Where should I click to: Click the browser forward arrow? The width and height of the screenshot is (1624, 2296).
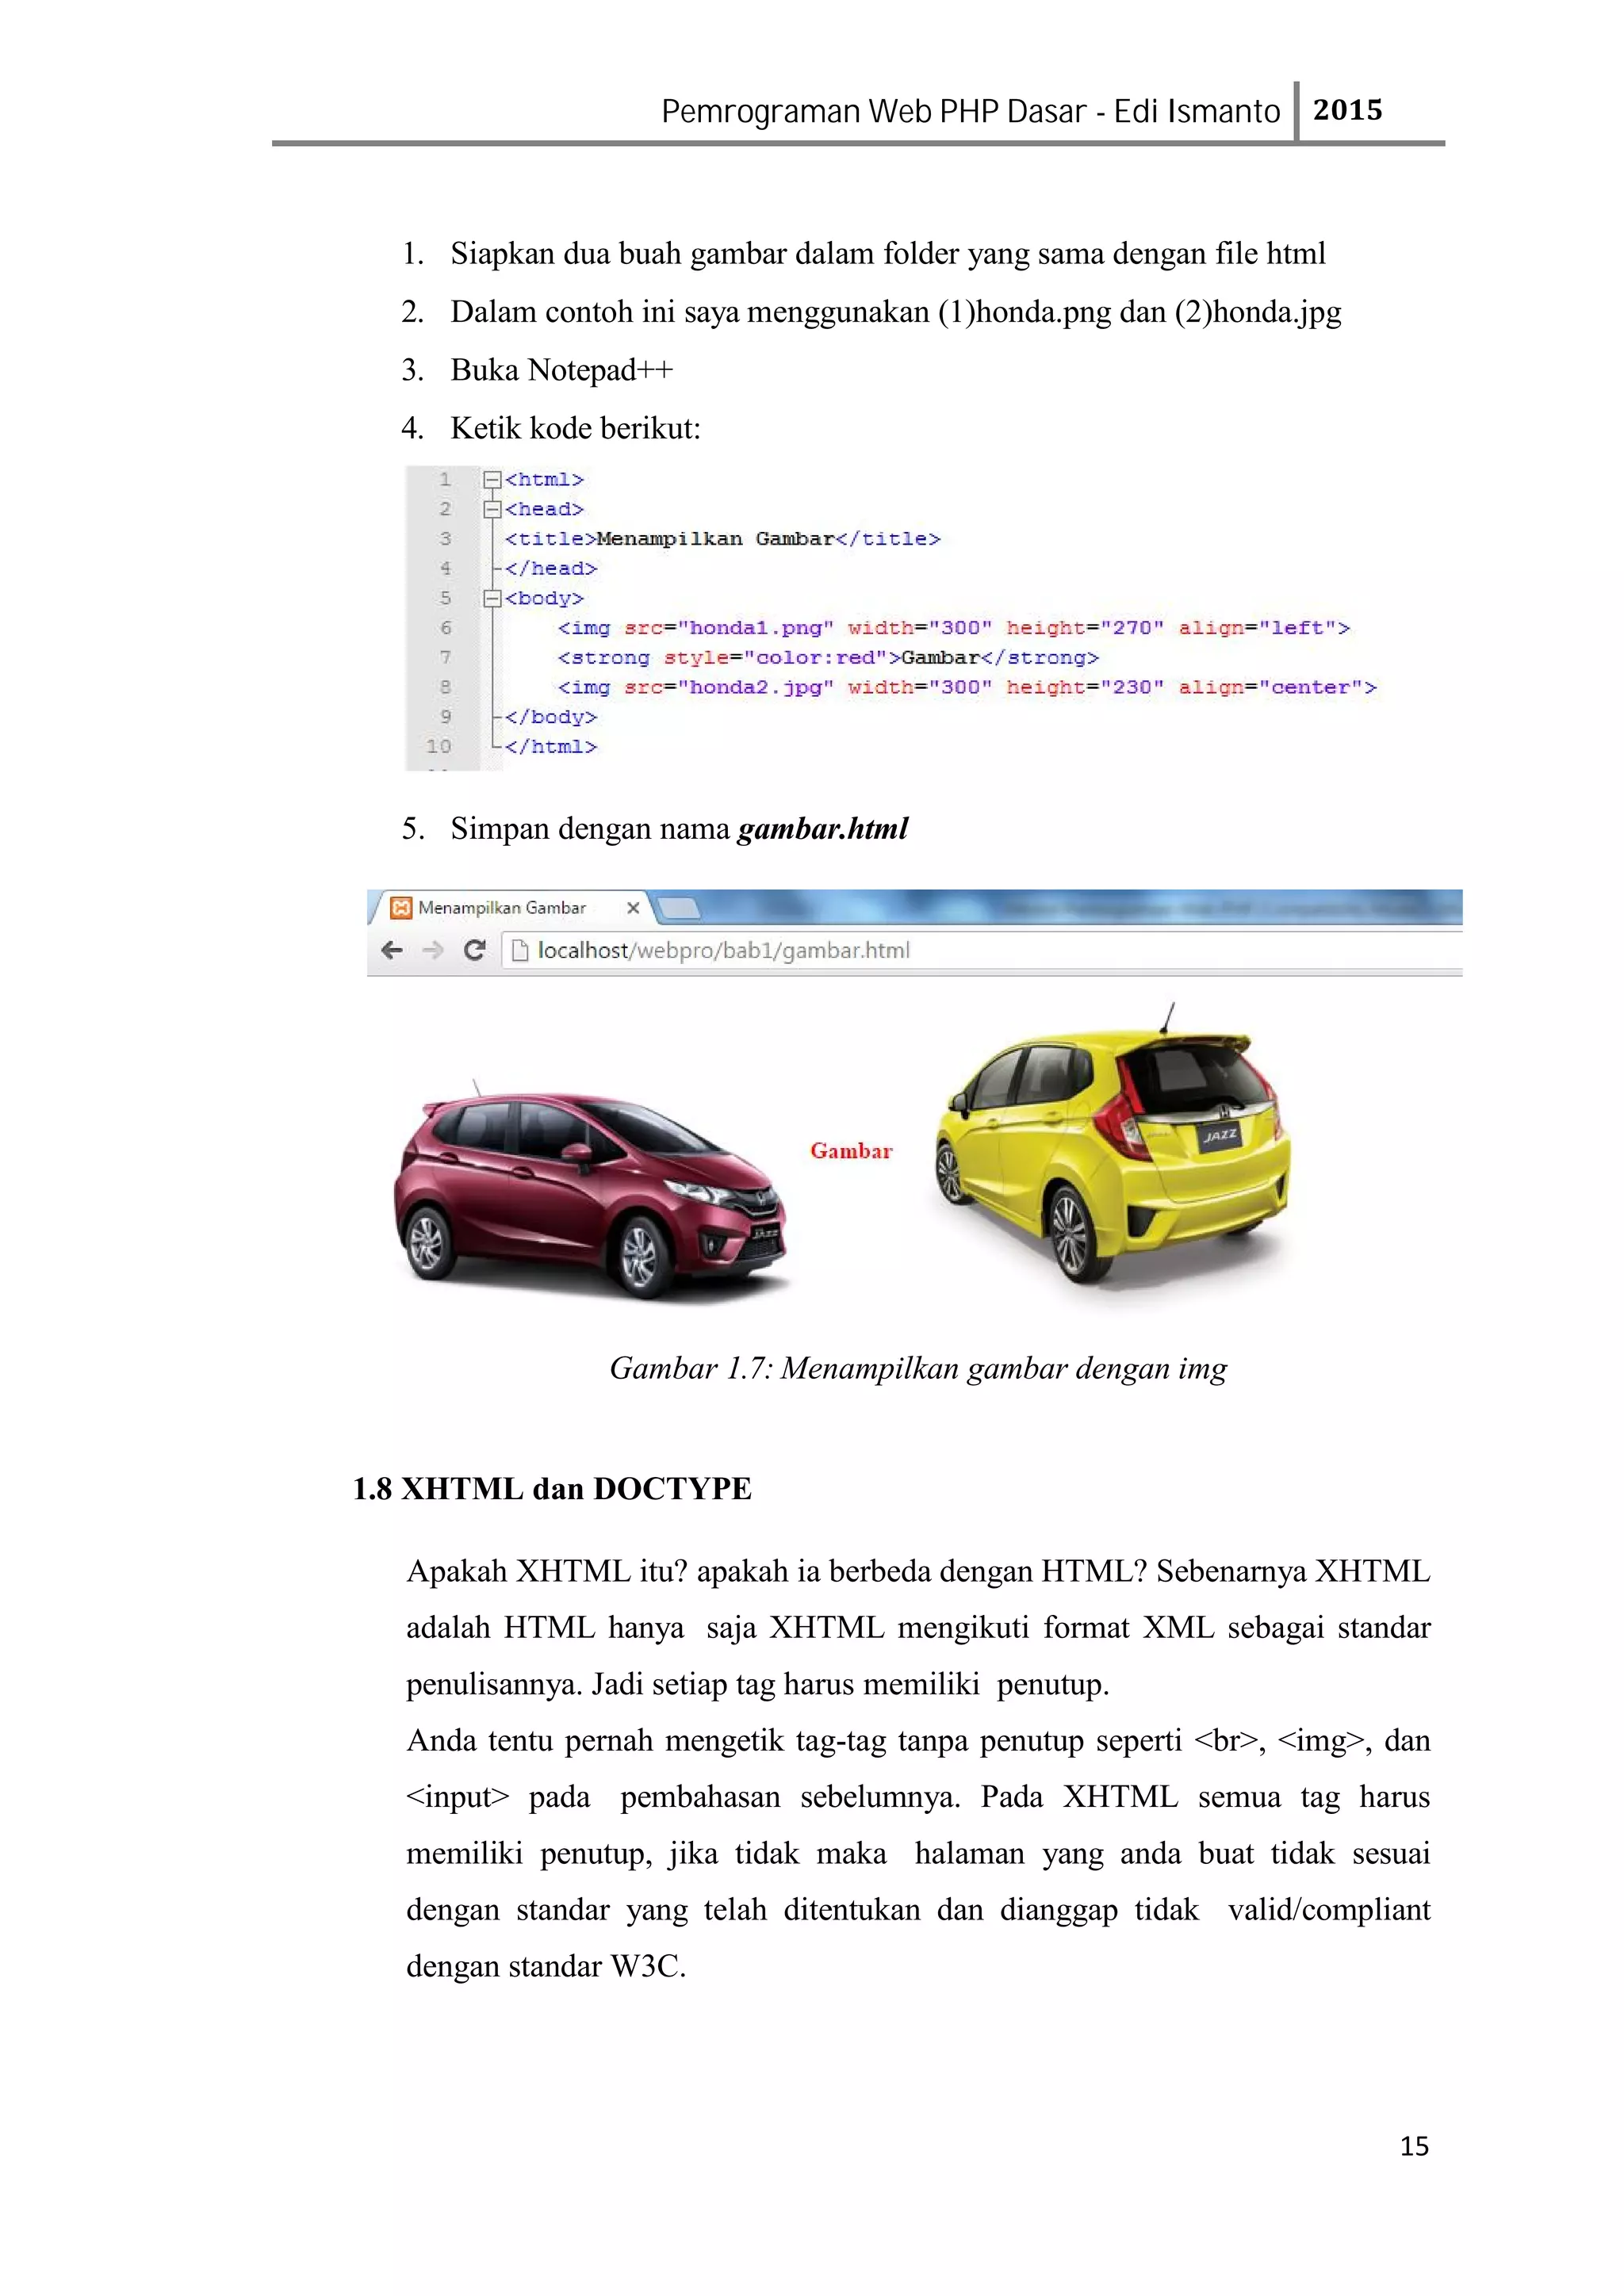tap(433, 950)
